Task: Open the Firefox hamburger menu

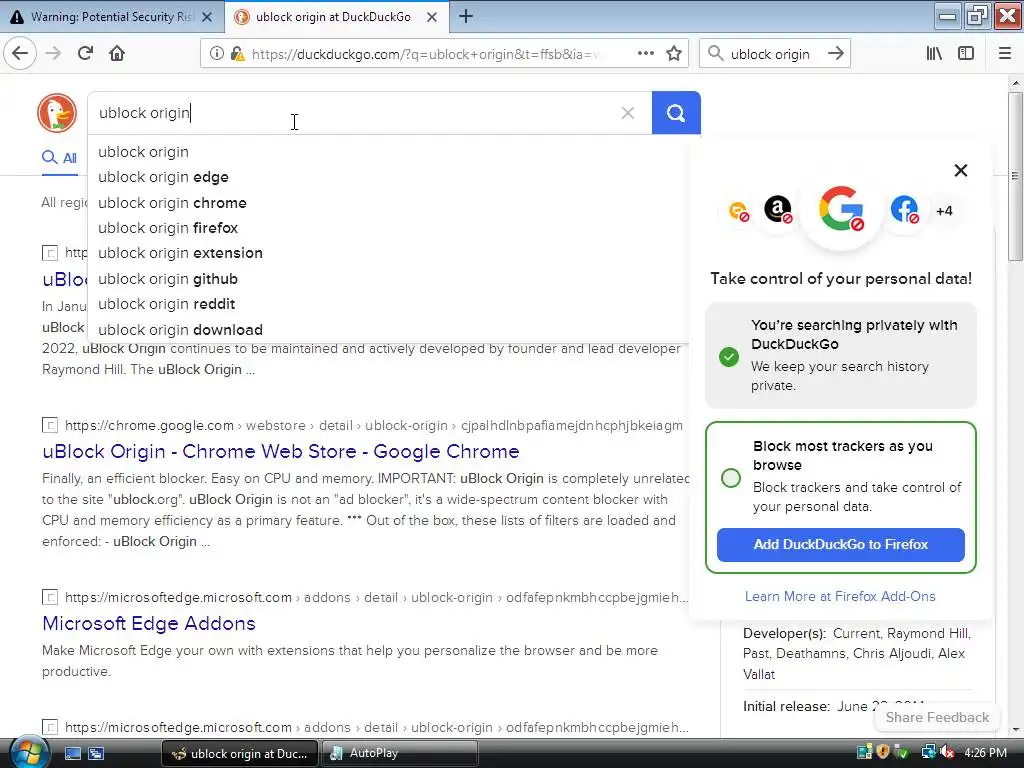Action: [1005, 54]
